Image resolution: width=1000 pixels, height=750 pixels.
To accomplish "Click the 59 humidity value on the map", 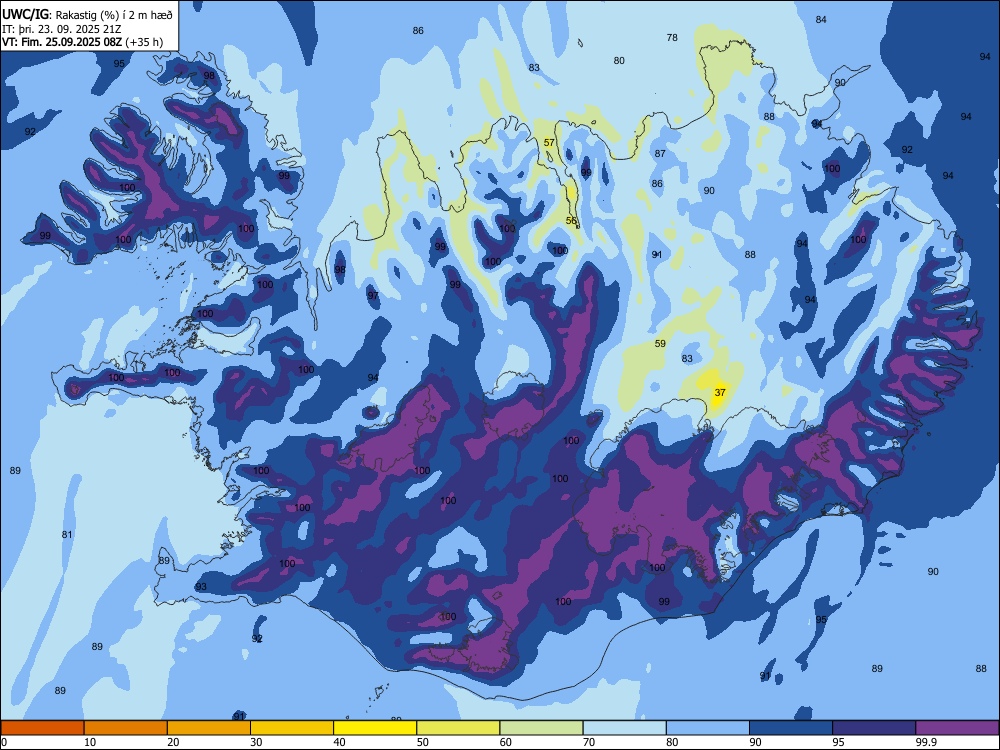I will click(x=660, y=343).
